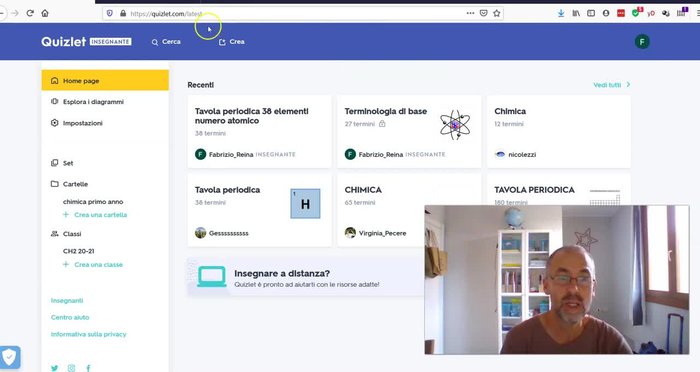
Task: Click the Cerca magnifier icon
Action: coord(155,42)
